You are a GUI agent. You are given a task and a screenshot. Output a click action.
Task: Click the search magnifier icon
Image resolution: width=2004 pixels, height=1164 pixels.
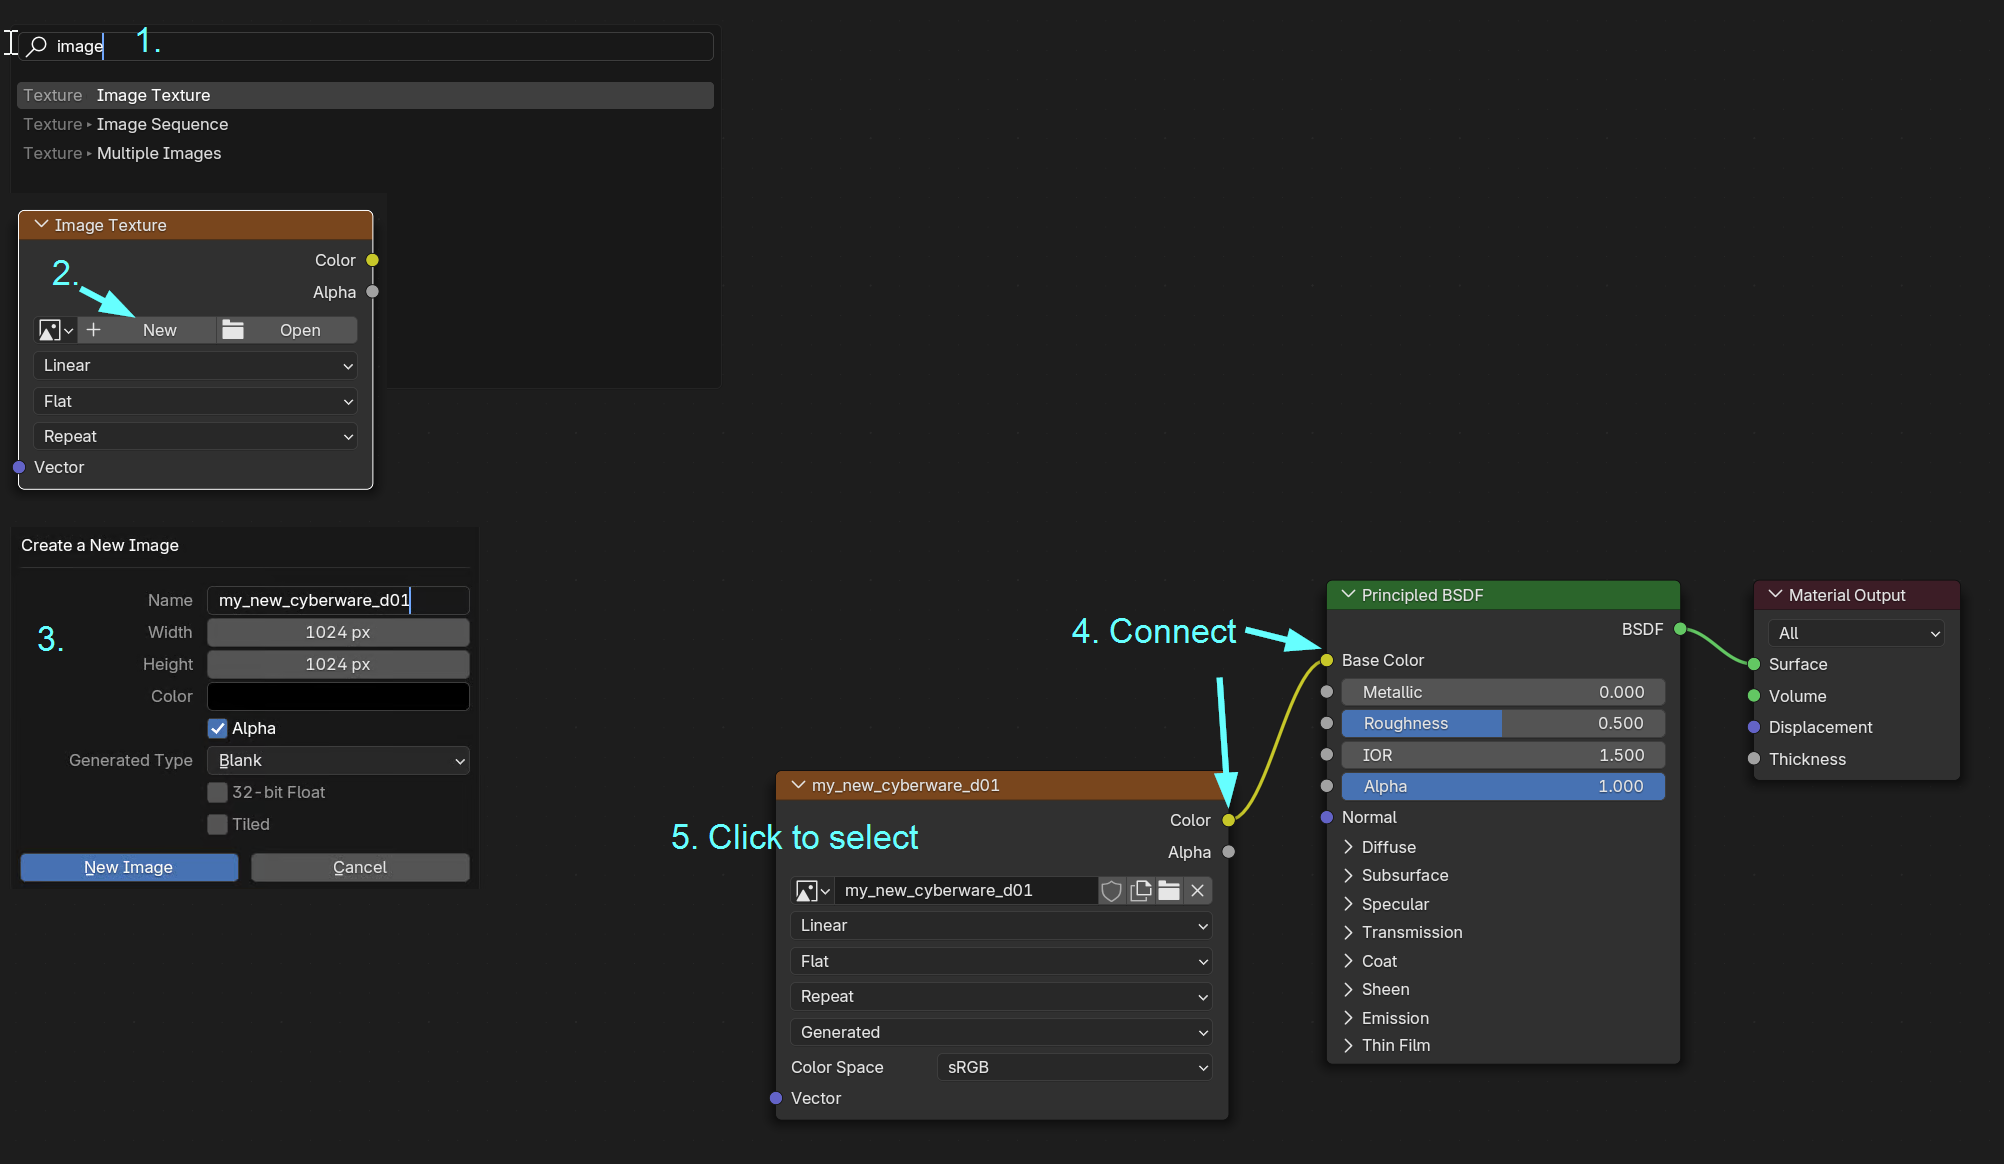coord(37,46)
